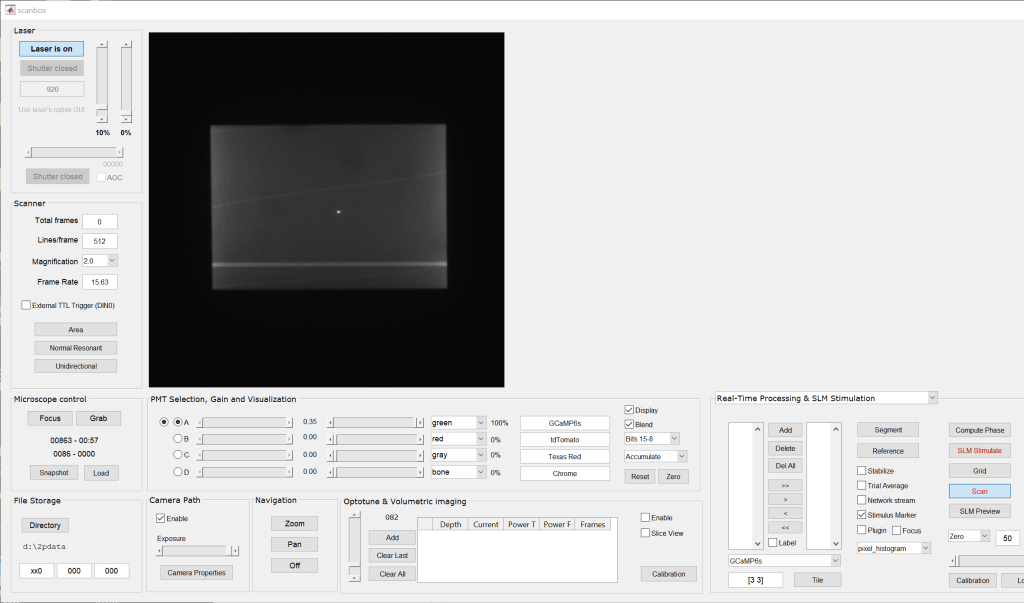Image resolution: width=1024 pixels, height=603 pixels.
Task: Toggle the "Laser is on" button
Action: (51, 48)
